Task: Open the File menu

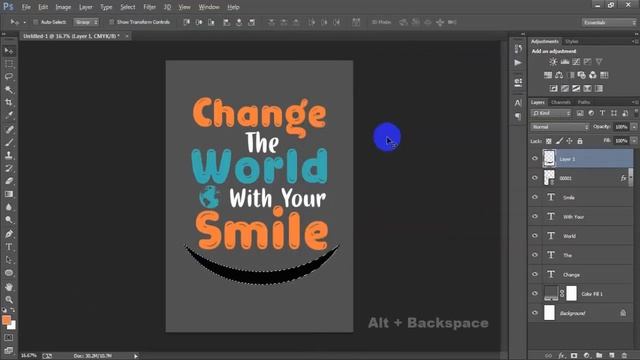Action: (x=26, y=7)
